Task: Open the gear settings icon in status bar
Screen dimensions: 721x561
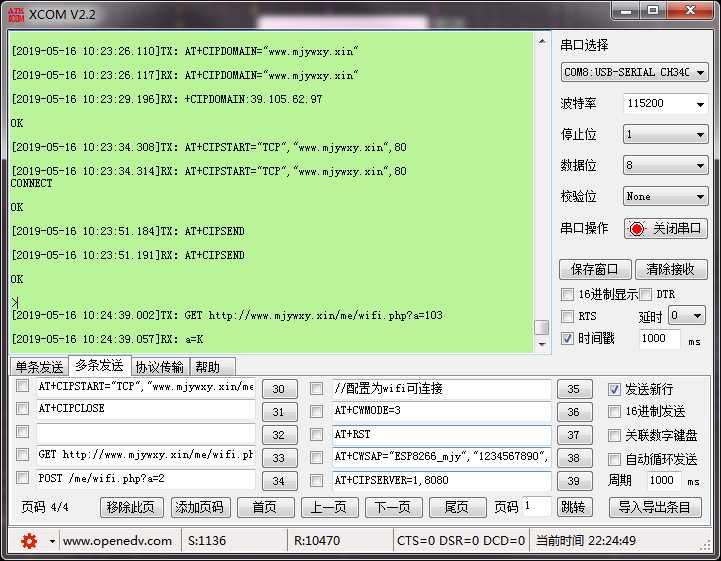Action: [x=29, y=541]
